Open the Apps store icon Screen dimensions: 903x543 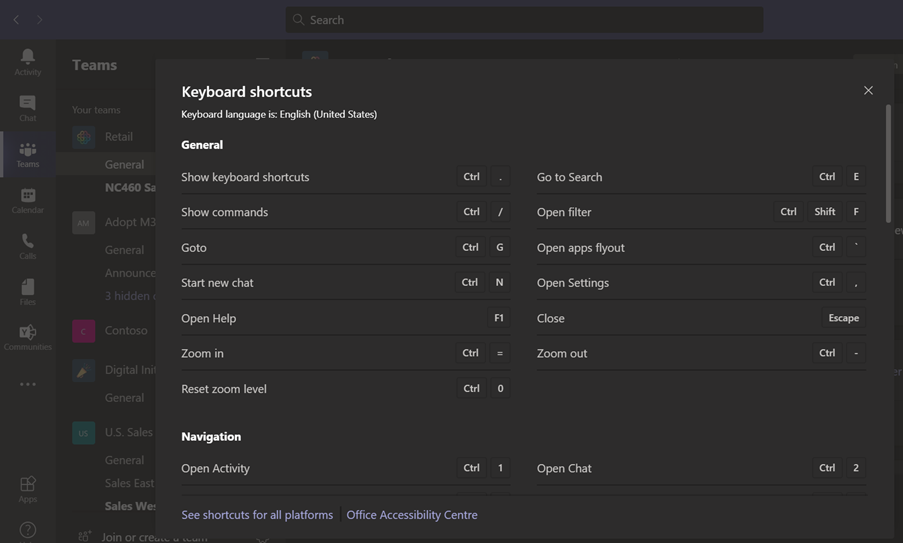(x=28, y=484)
